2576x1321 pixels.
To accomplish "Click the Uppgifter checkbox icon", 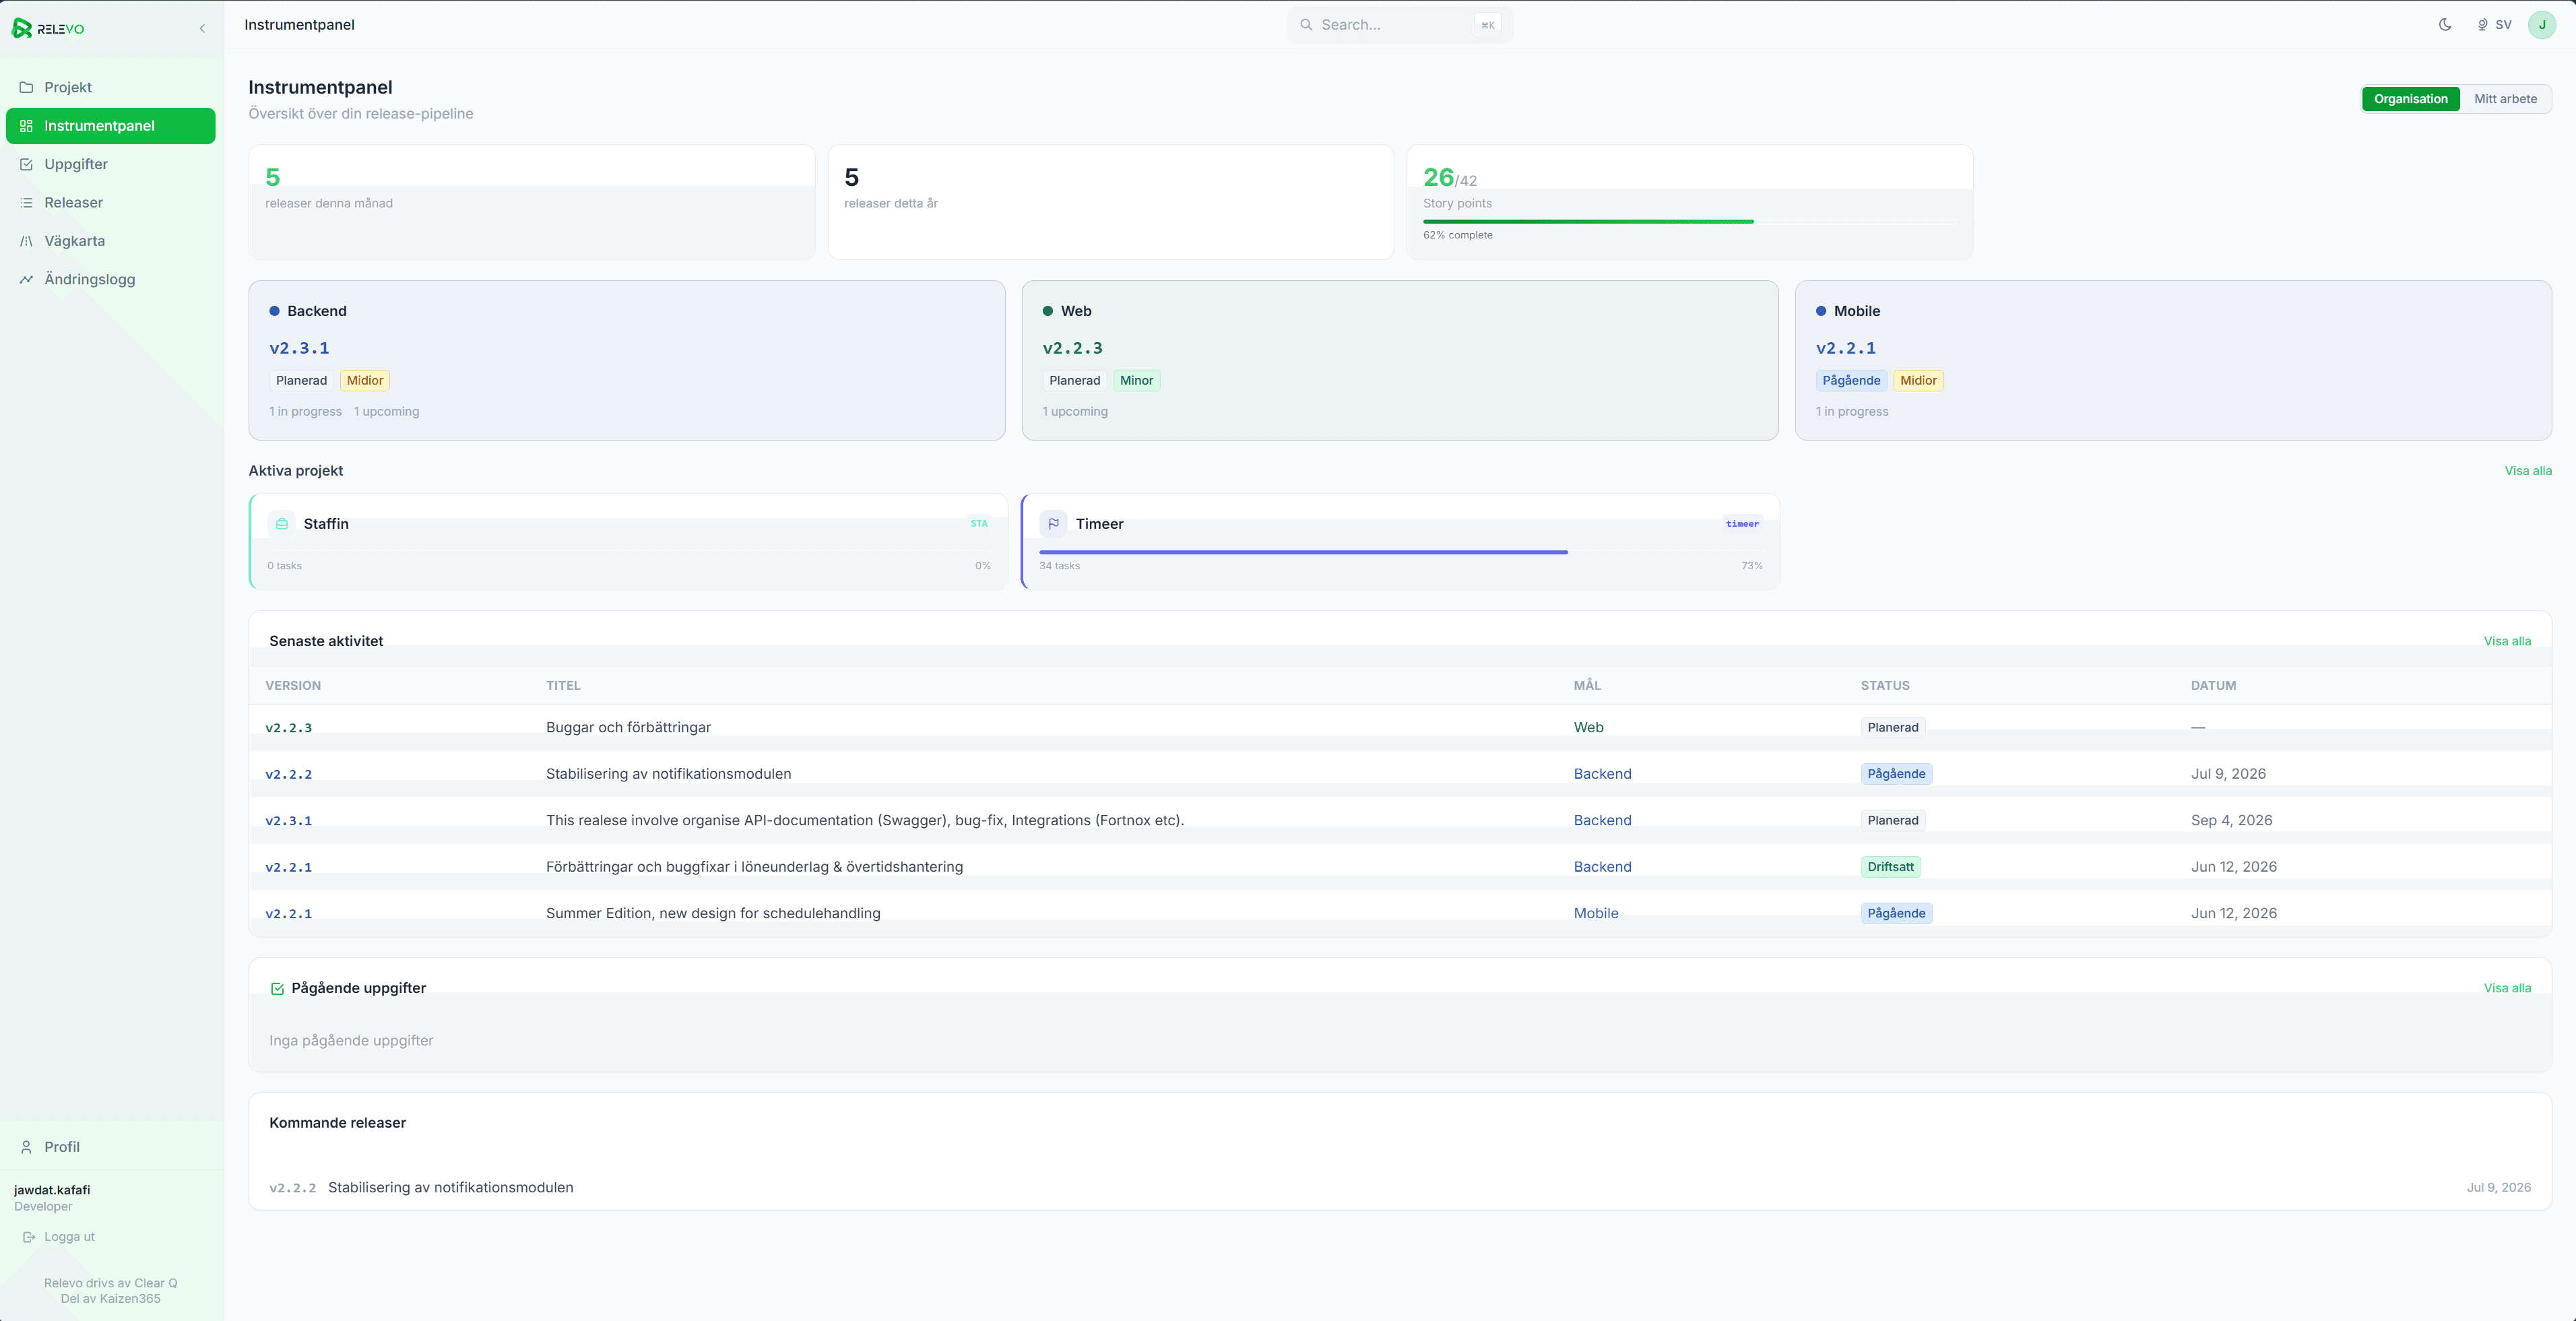I will (26, 164).
